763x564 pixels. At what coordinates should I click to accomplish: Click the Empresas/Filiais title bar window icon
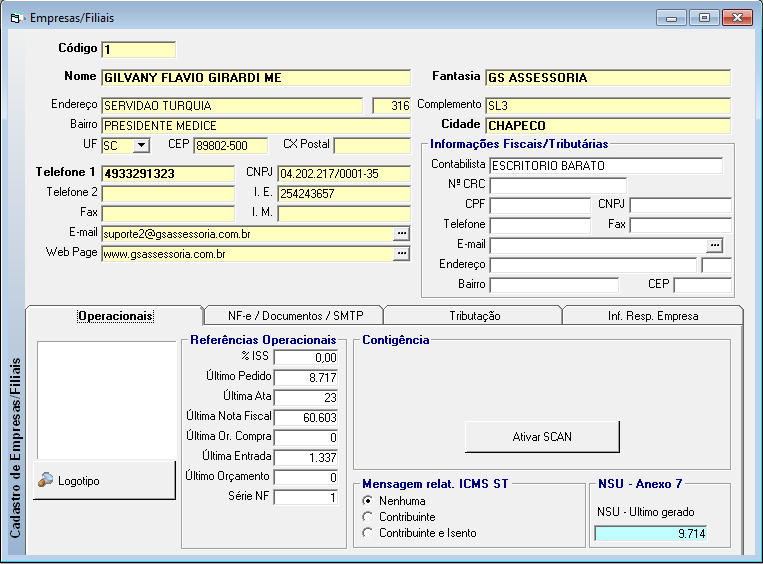point(17,17)
